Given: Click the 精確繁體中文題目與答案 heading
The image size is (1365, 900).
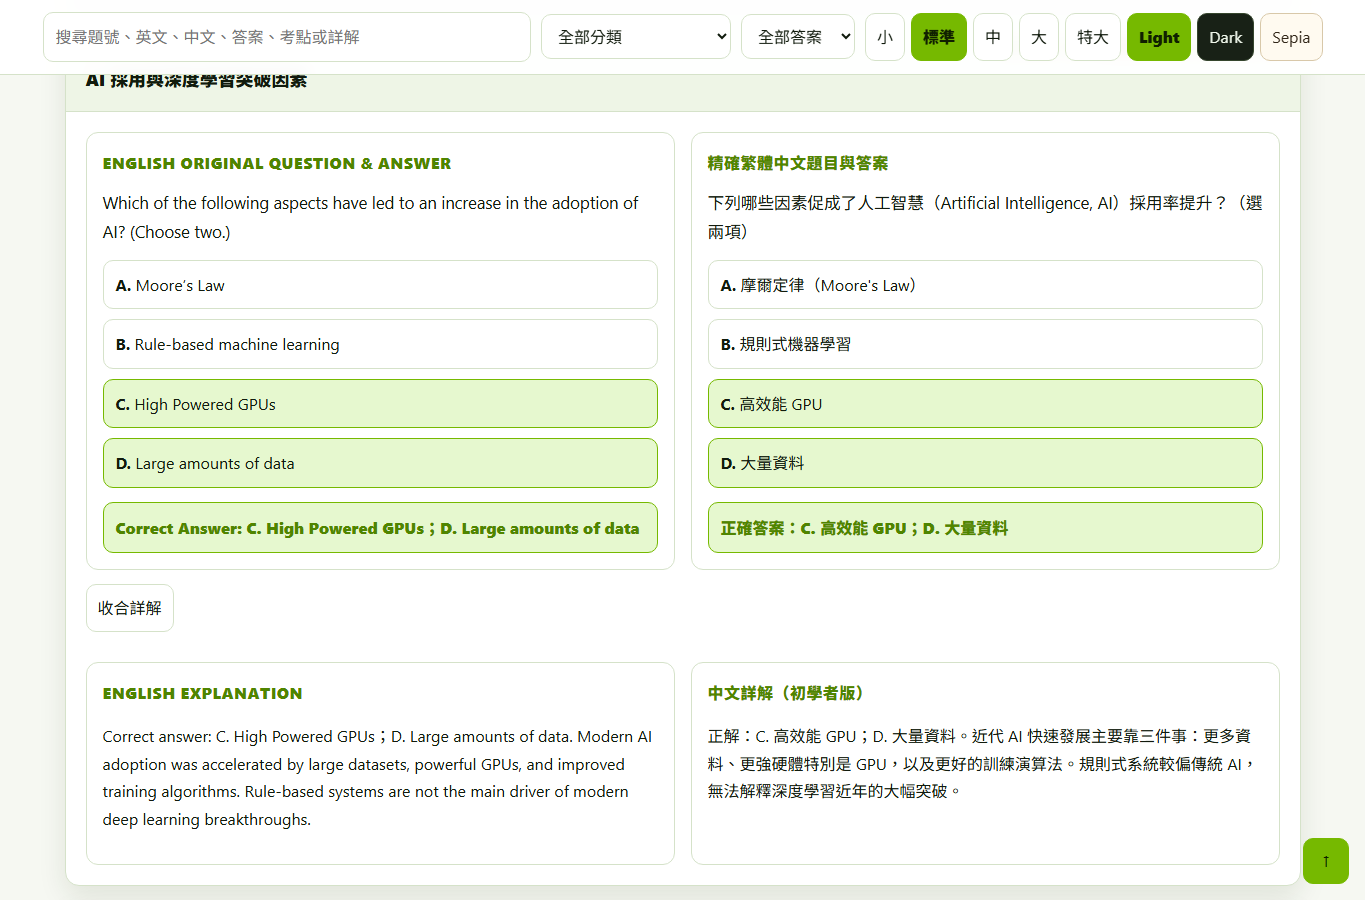Looking at the screenshot, I should [798, 163].
